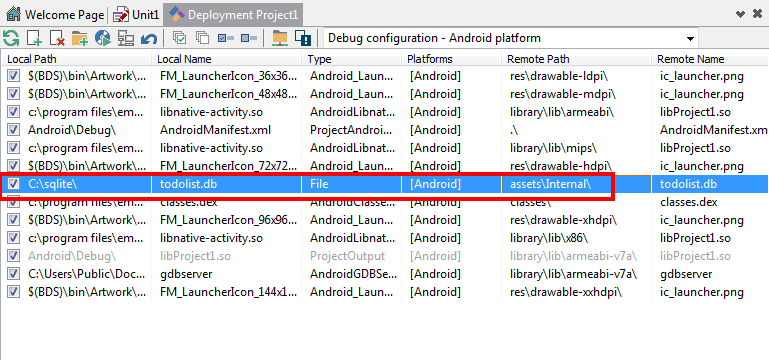Toggle checkbox for greyed libProject1.so ProjectOutput row

click(14, 256)
